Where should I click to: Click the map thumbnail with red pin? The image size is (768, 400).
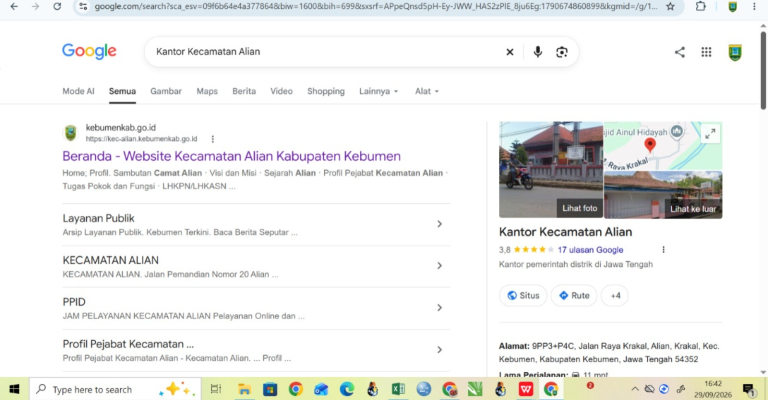pos(650,146)
